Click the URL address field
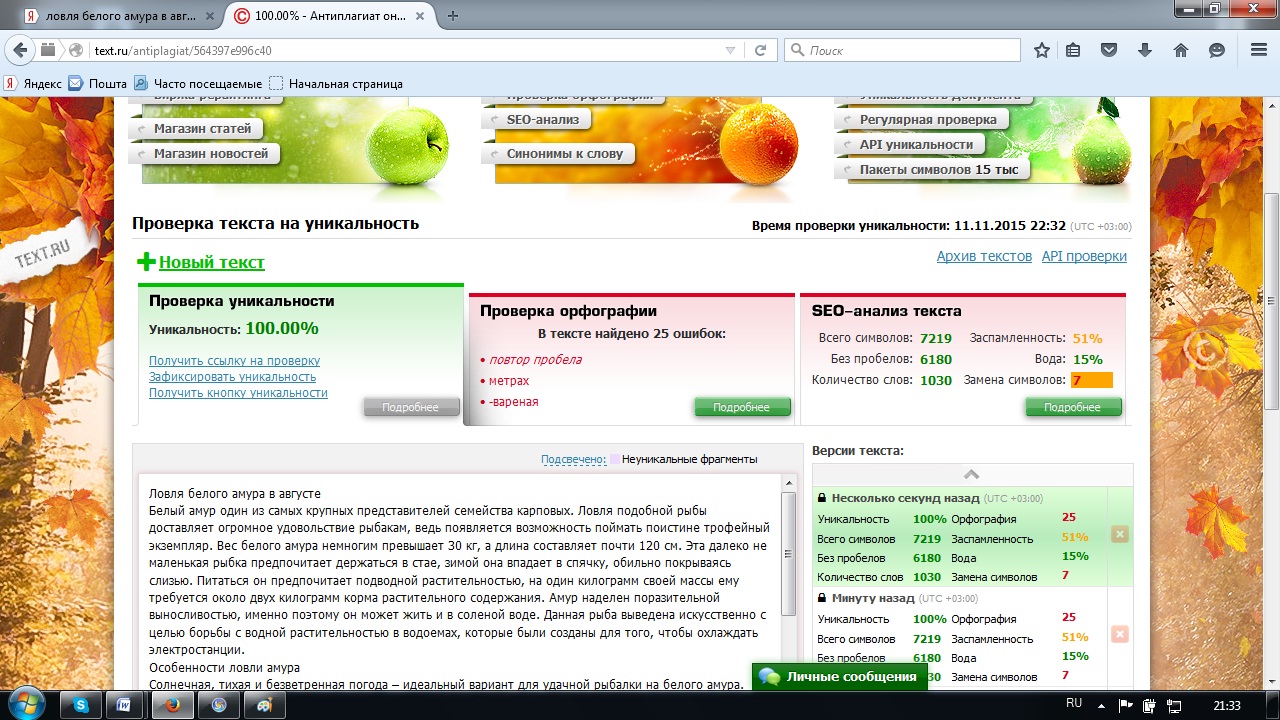Image resolution: width=1280 pixels, height=720 pixels. (405, 50)
